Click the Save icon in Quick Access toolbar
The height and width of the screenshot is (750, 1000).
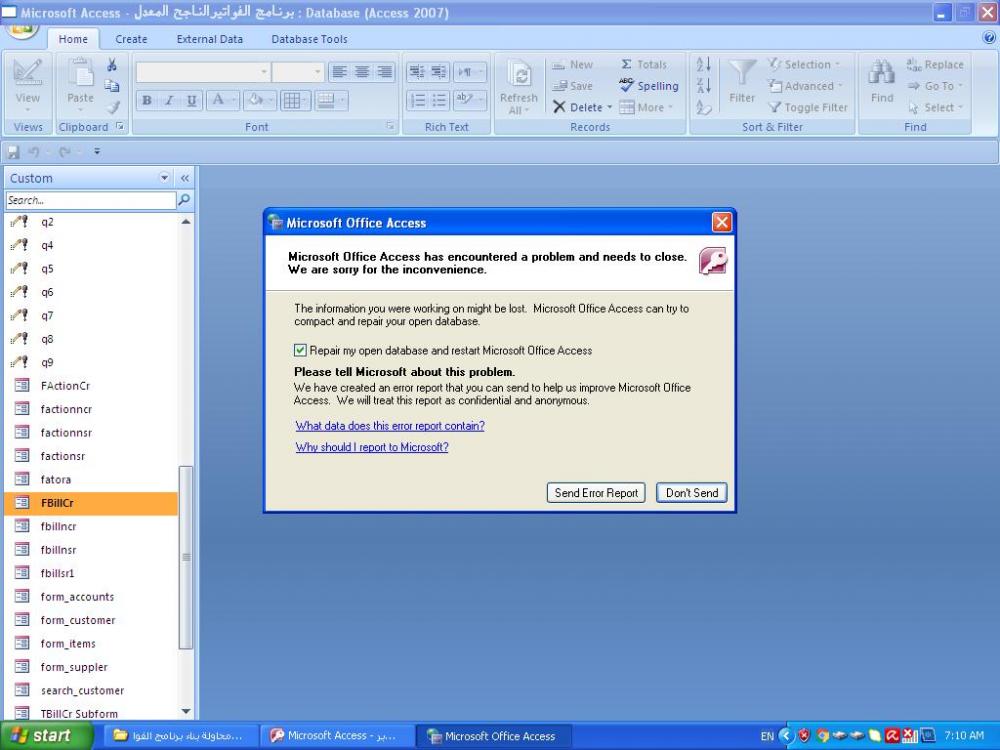[x=13, y=152]
